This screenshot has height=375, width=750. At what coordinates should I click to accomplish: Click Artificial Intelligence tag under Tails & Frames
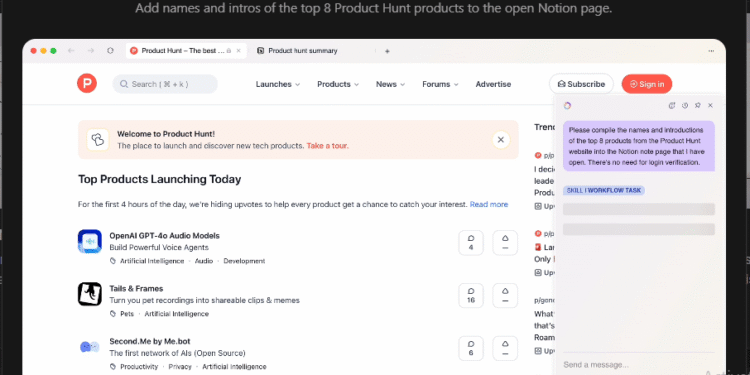[176, 314]
